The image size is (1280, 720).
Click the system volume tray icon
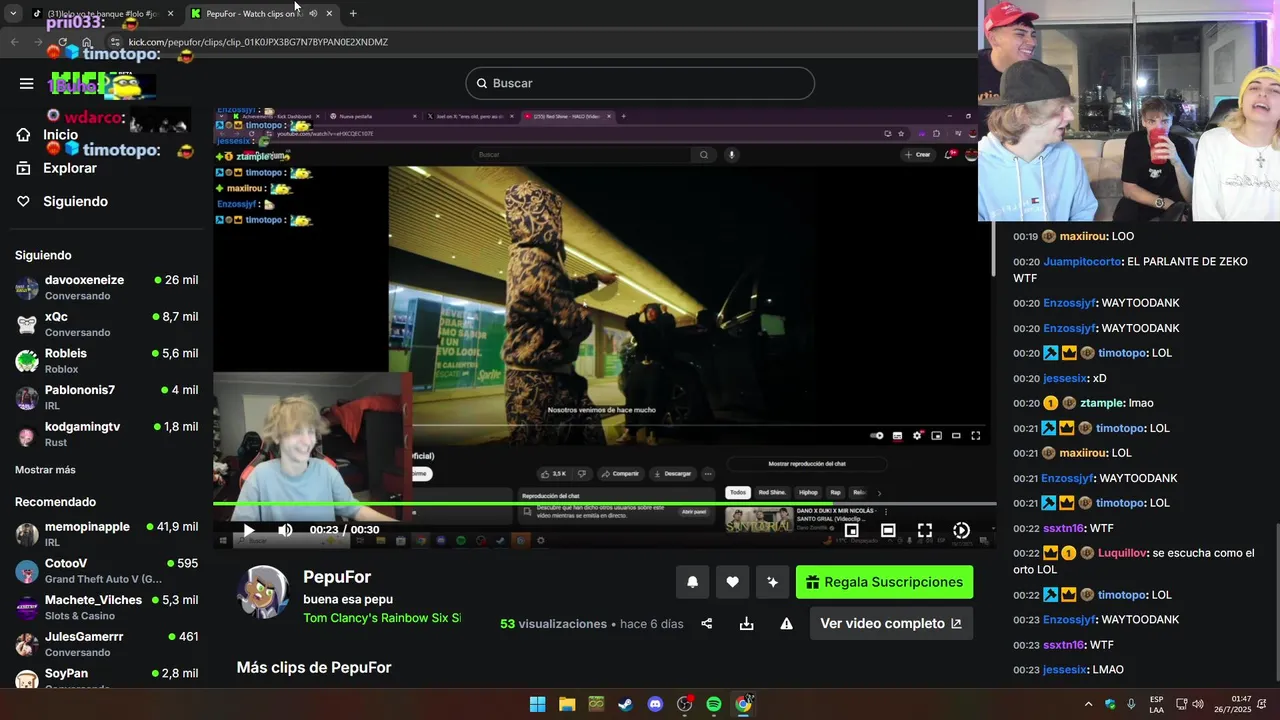tap(1198, 704)
